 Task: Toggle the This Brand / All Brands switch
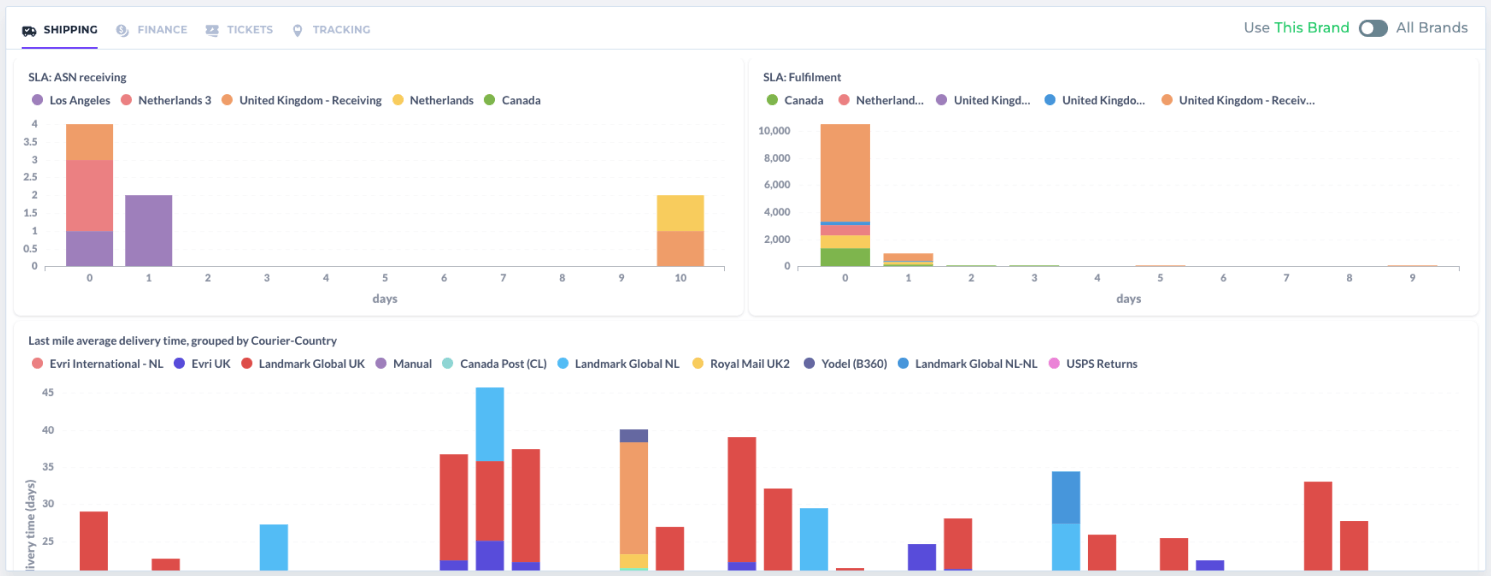pos(1373,28)
